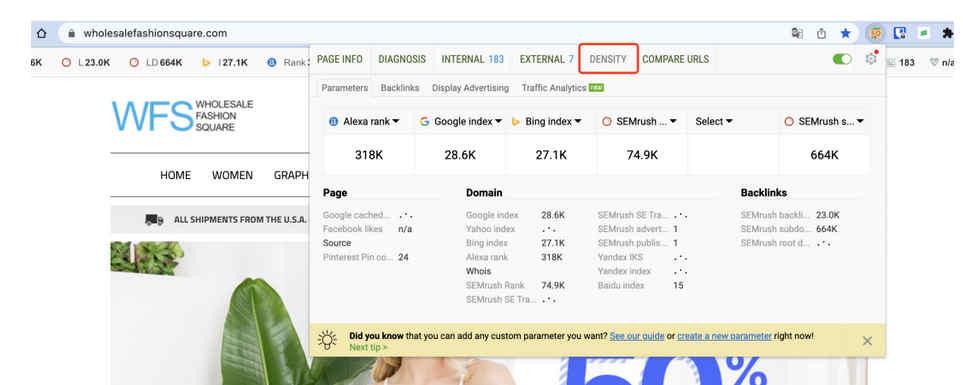Viewport: 963px width, 385px height.
Task: Switch to the PAGE INFO tab
Action: pos(340,59)
